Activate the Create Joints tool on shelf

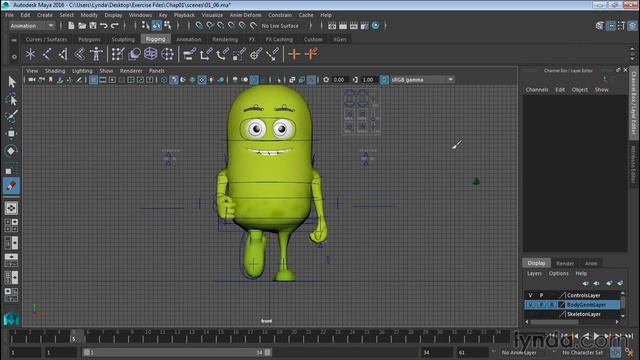(47, 54)
